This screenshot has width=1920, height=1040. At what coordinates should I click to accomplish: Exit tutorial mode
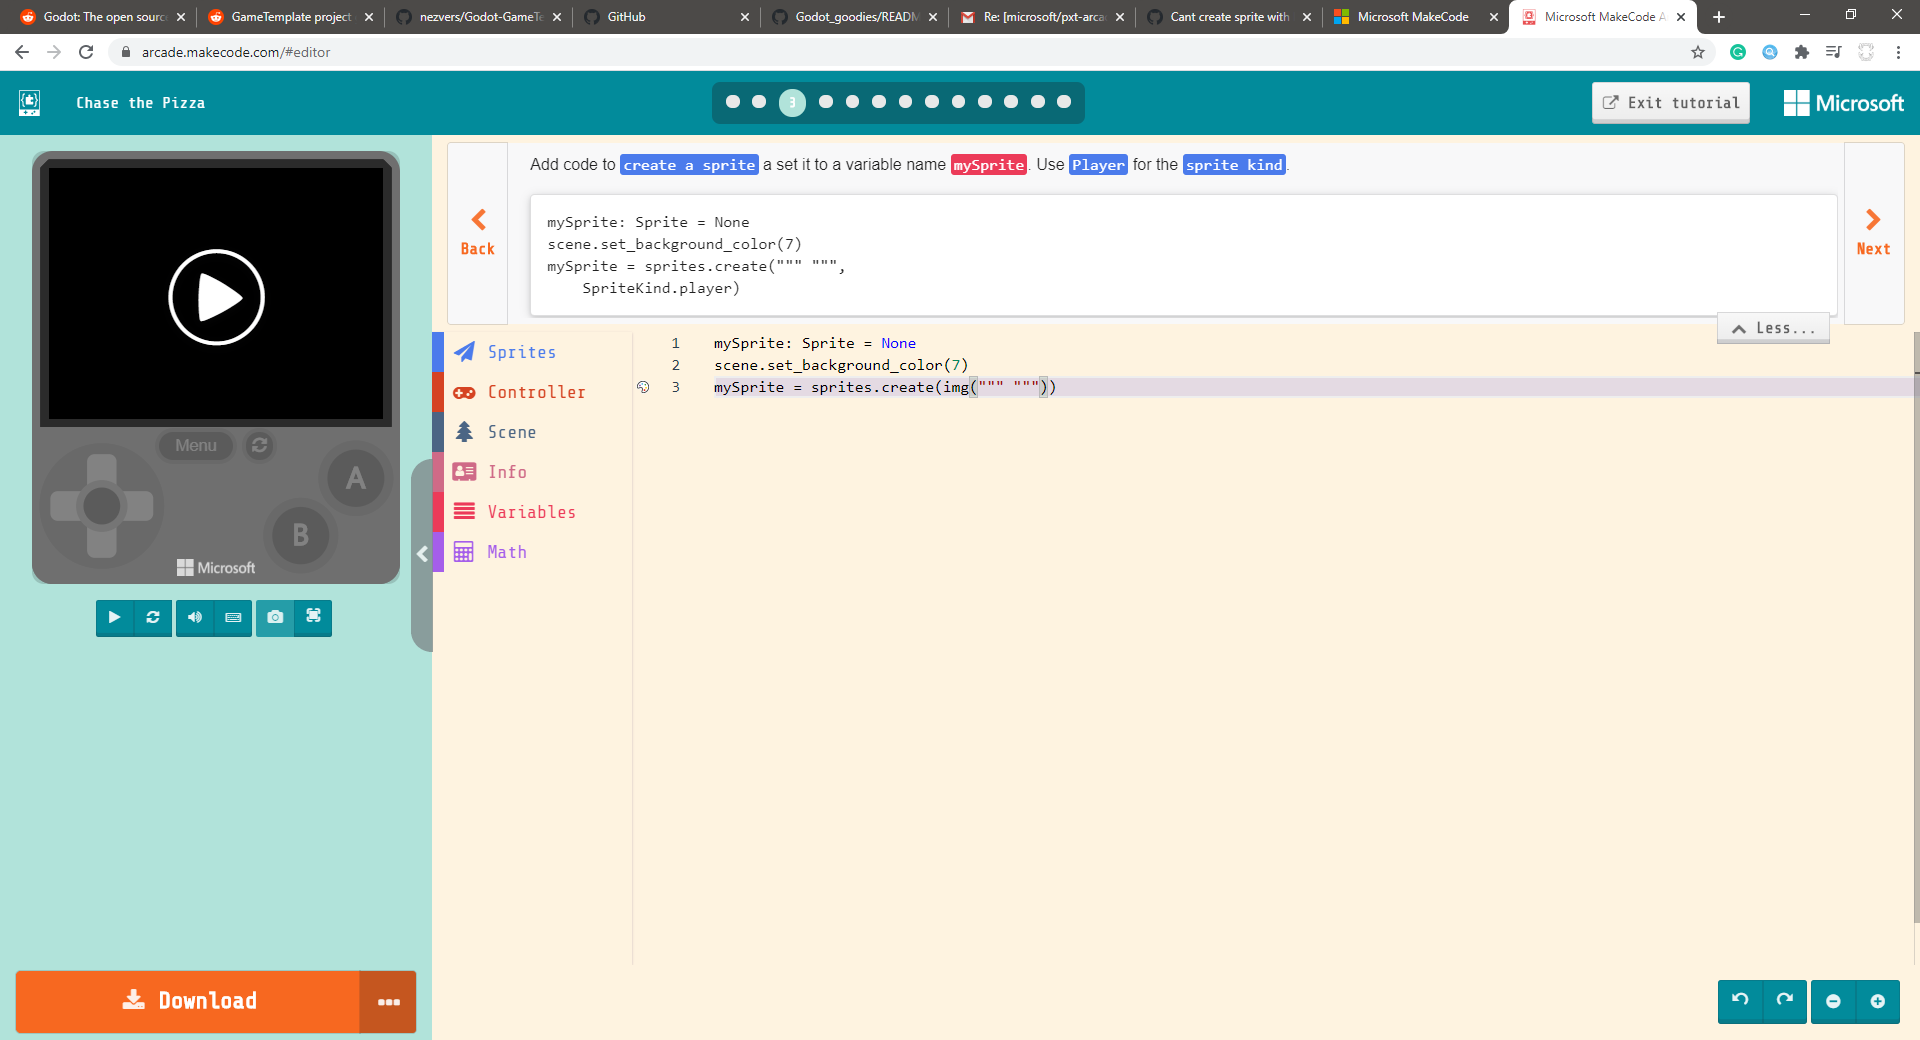point(1670,102)
